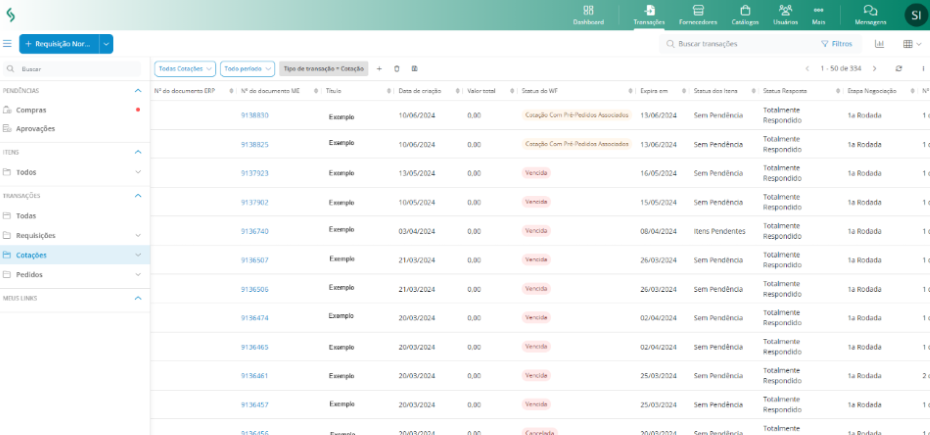Open the Todo período dropdown

coord(246,69)
